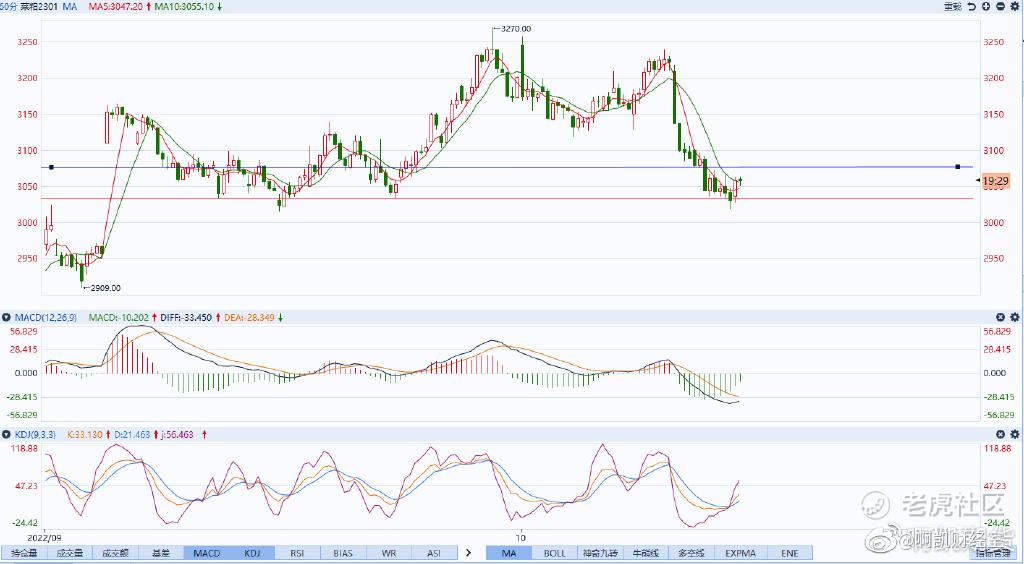This screenshot has height=564, width=1024.
Task: Click the KDJ(9,3,3) parameter label
Action: tap(35, 434)
